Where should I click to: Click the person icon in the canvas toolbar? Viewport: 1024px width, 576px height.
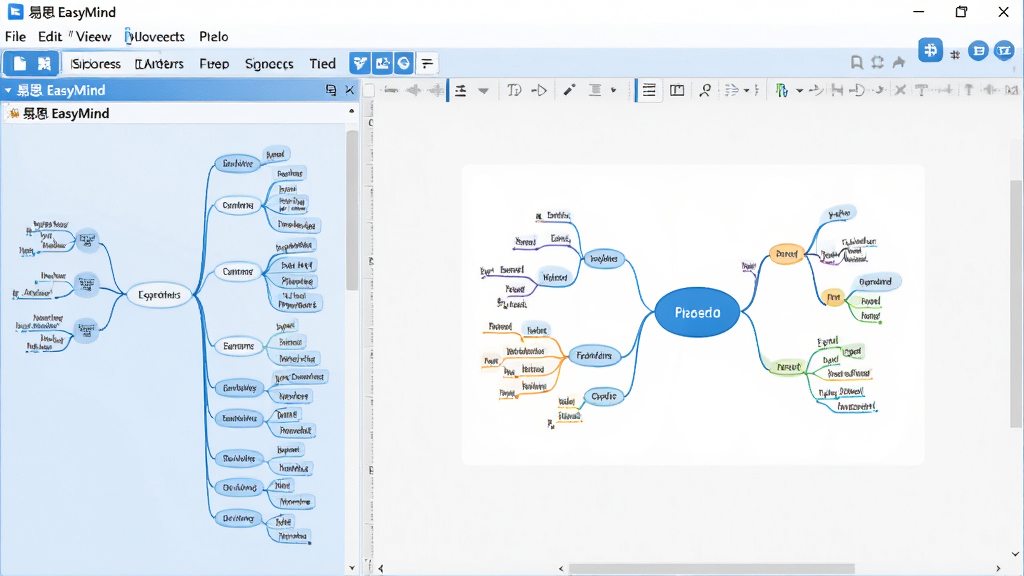tap(705, 90)
